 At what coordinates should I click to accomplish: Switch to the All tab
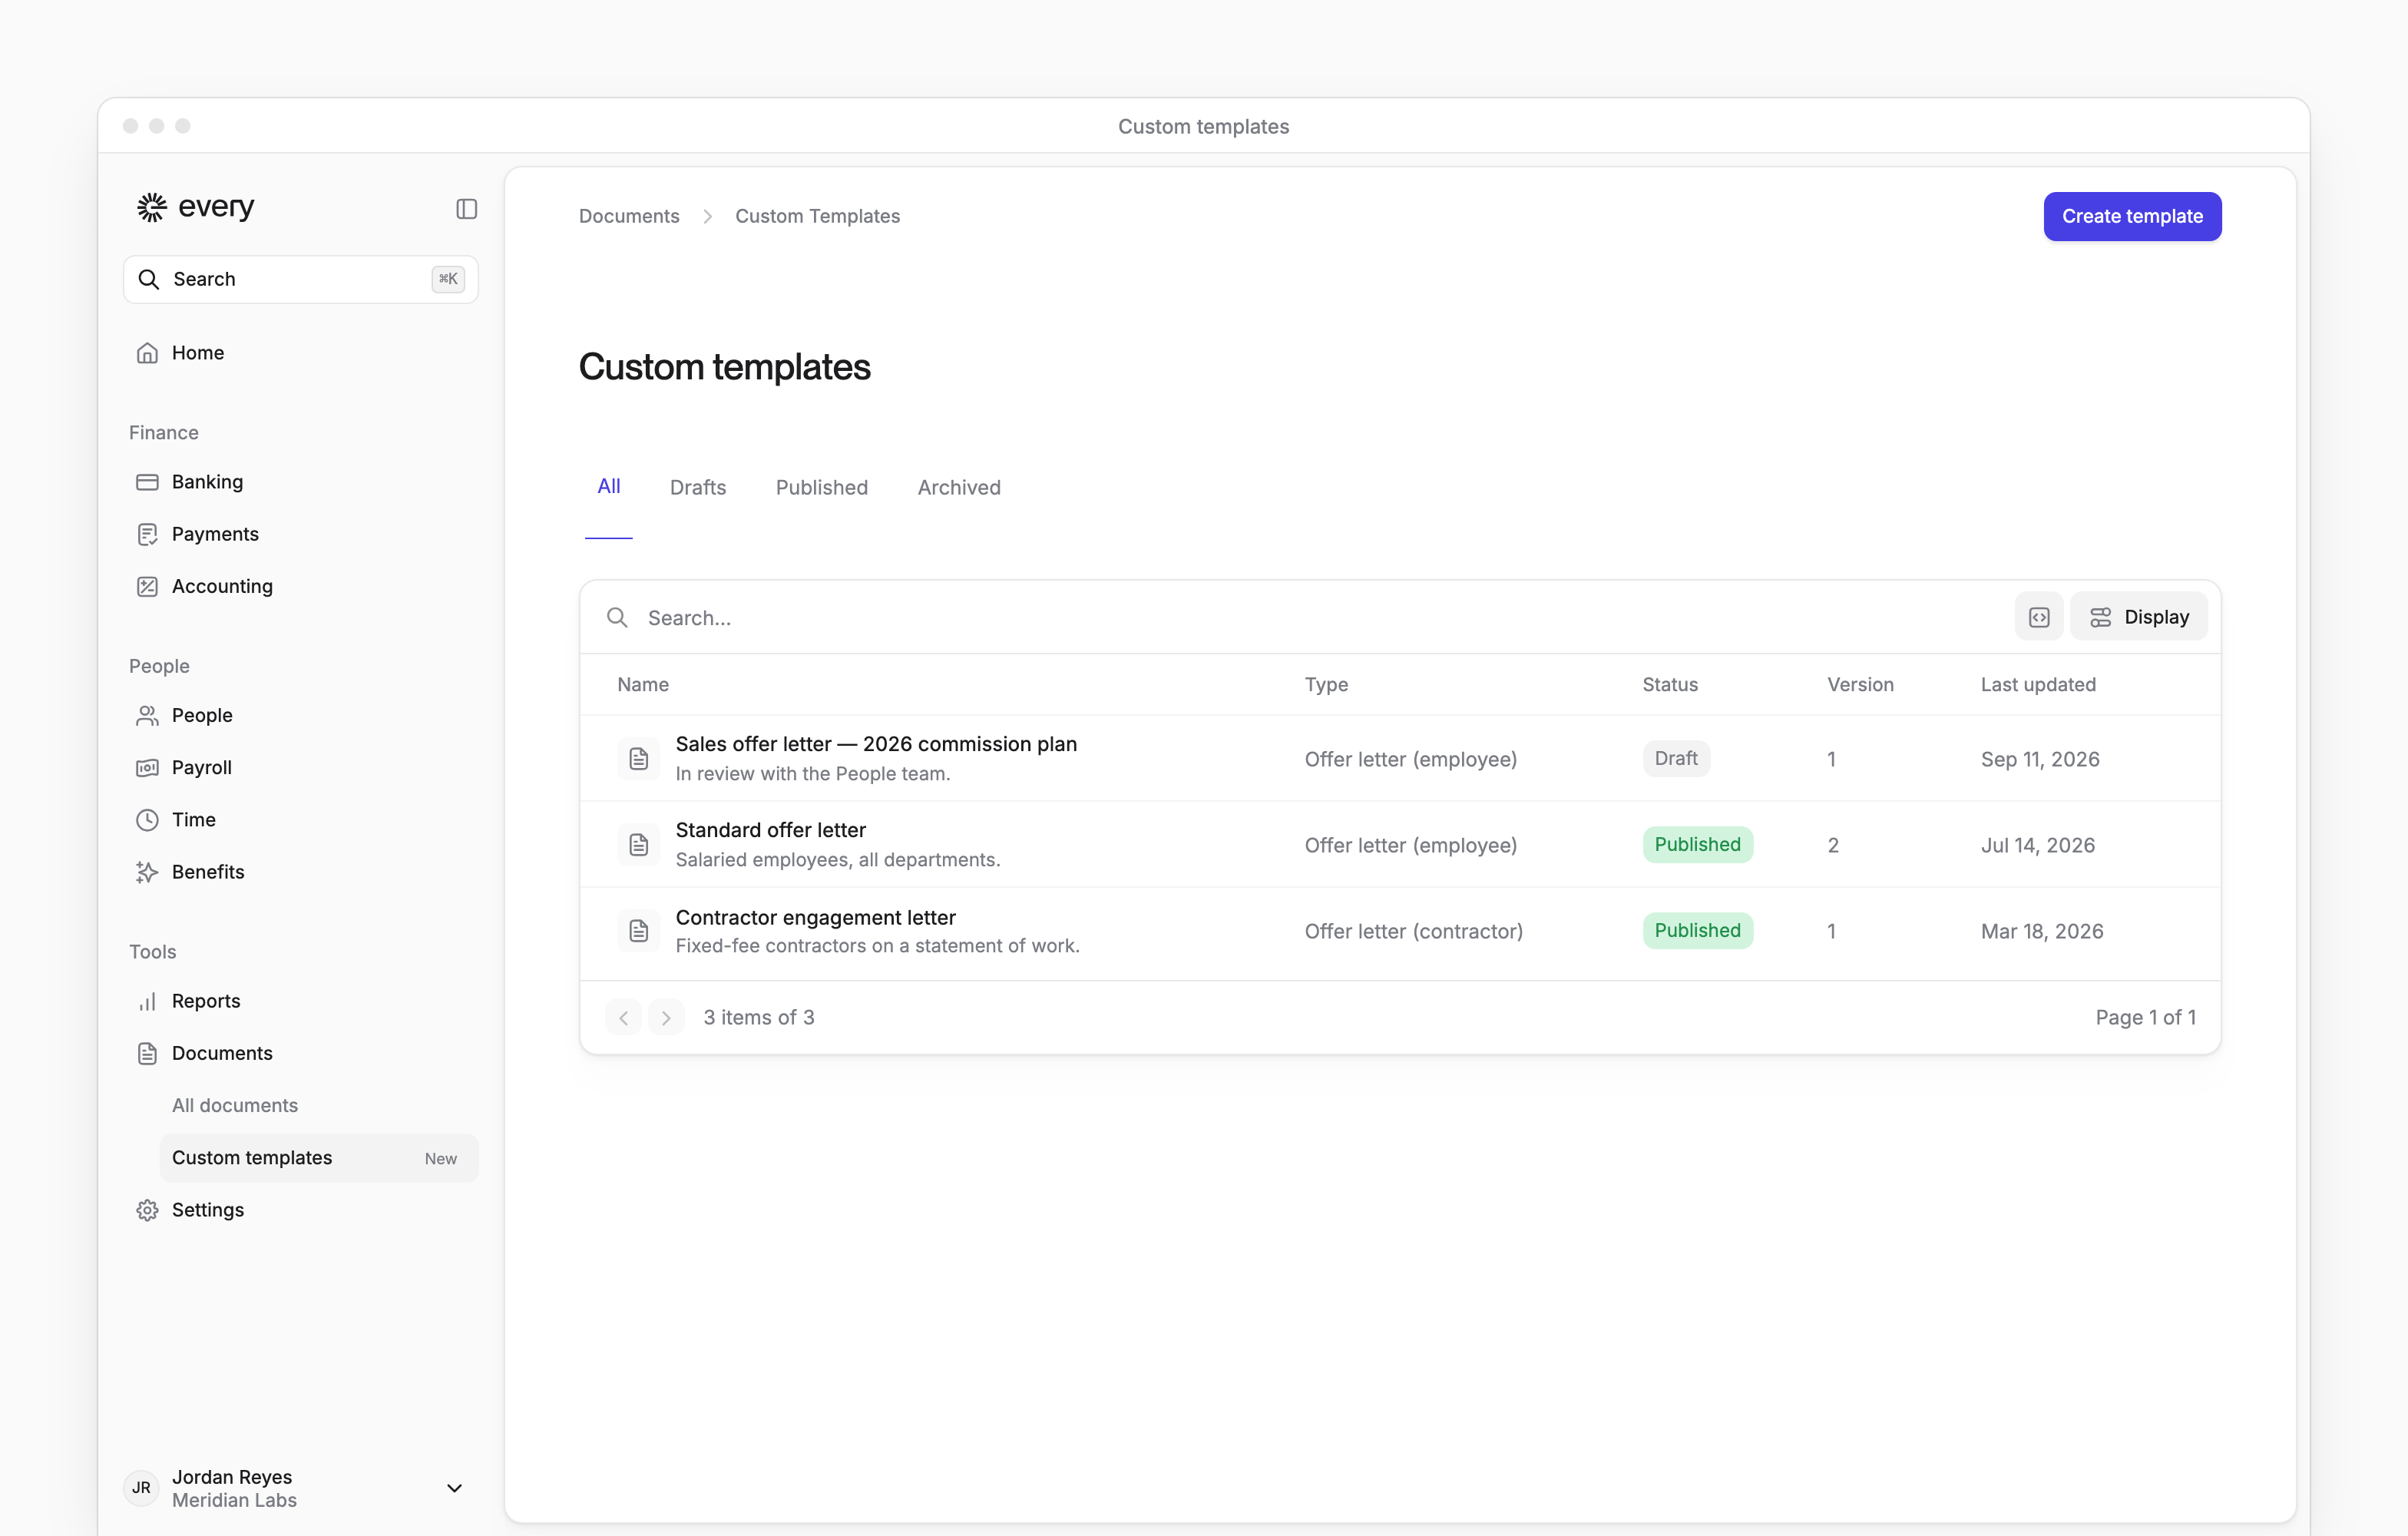pyautogui.click(x=609, y=487)
